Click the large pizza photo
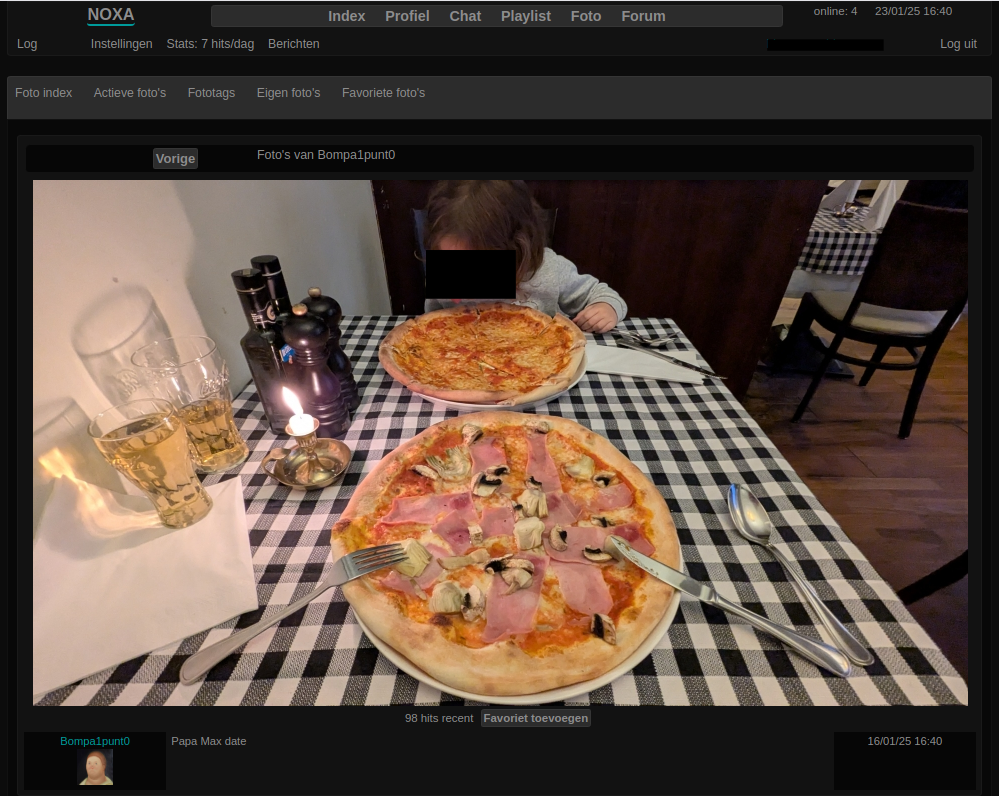 [500, 443]
